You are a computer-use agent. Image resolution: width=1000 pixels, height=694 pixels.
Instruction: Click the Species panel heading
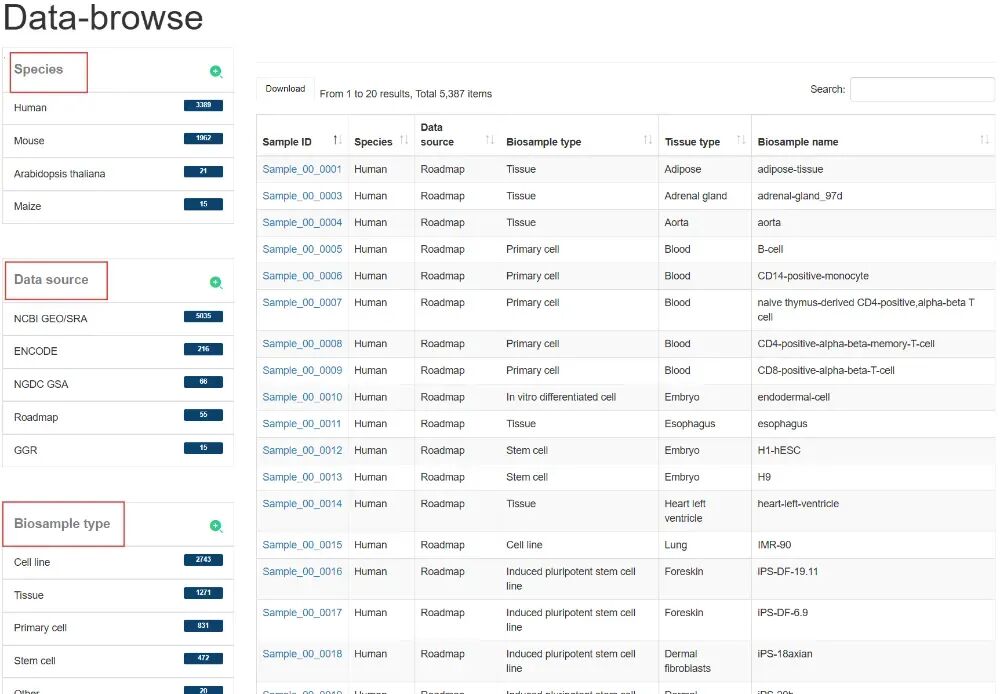[38, 69]
